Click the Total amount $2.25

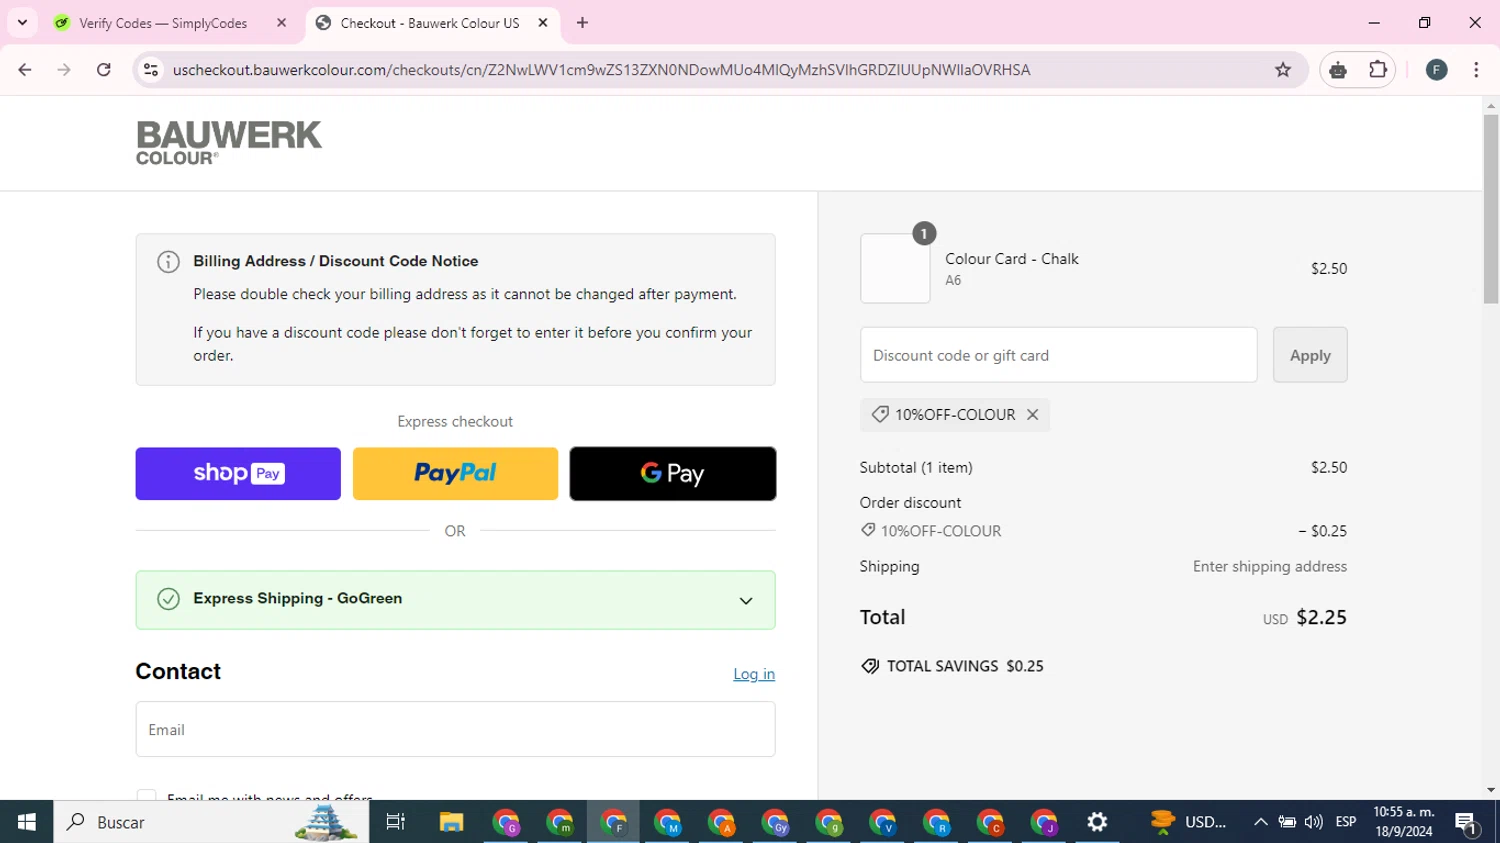(1321, 617)
